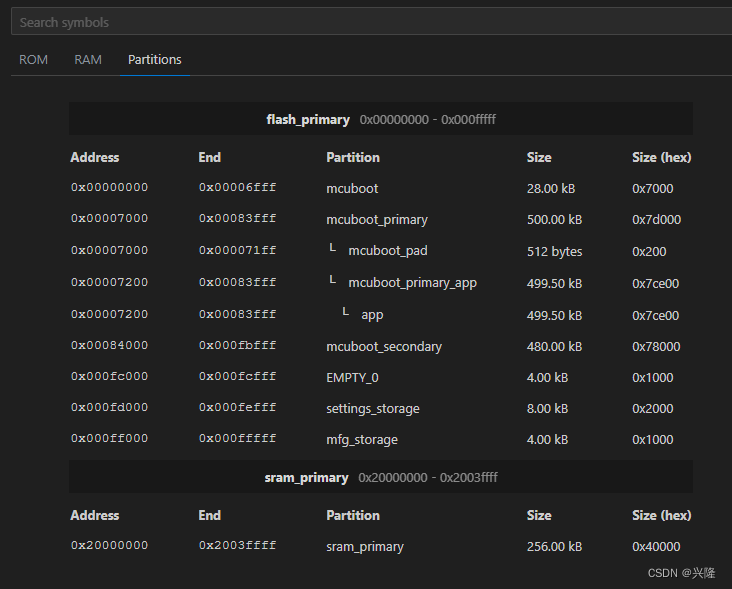This screenshot has width=732, height=589.
Task: Select the mcuboot_pad child partition
Action: point(387,251)
